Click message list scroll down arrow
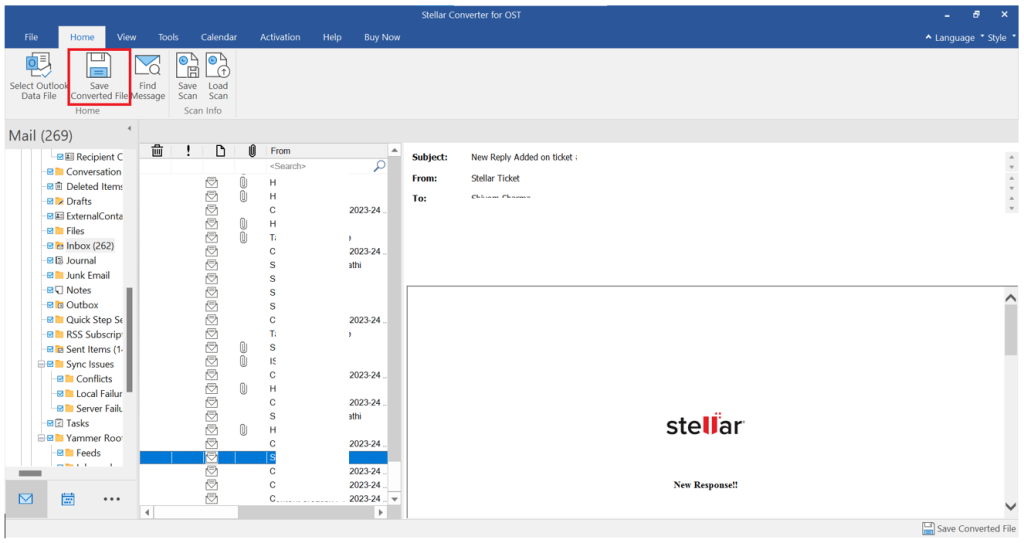Viewport: 1024px width, 543px height. coord(394,499)
